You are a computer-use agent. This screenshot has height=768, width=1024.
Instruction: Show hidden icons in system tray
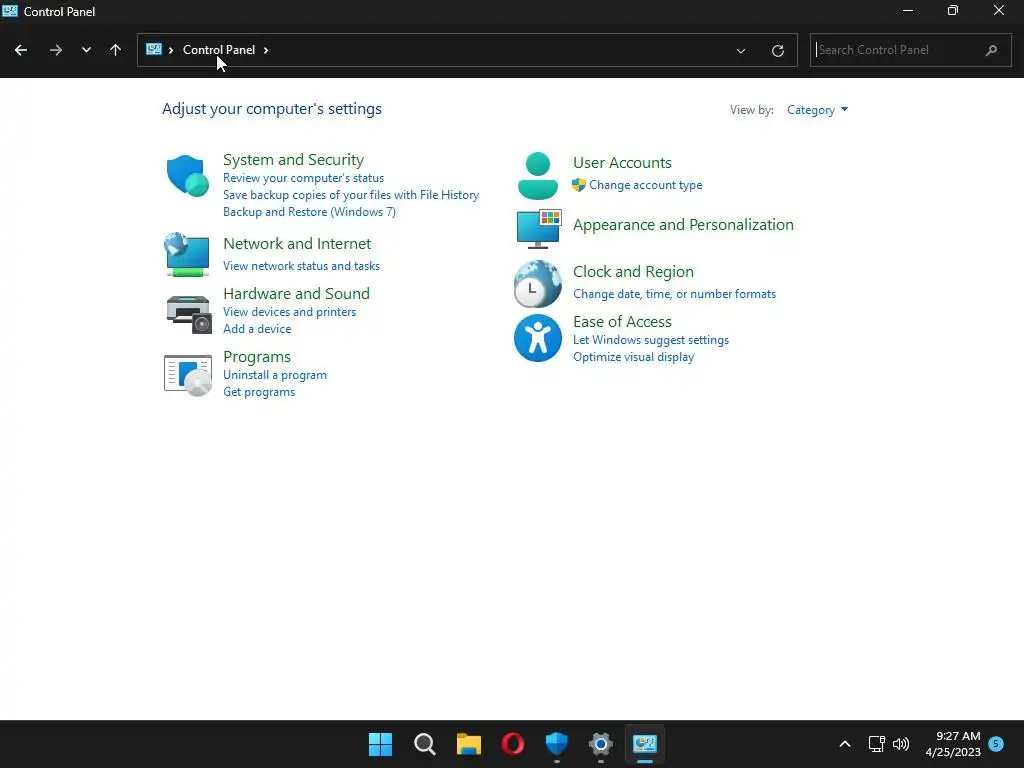tap(844, 744)
